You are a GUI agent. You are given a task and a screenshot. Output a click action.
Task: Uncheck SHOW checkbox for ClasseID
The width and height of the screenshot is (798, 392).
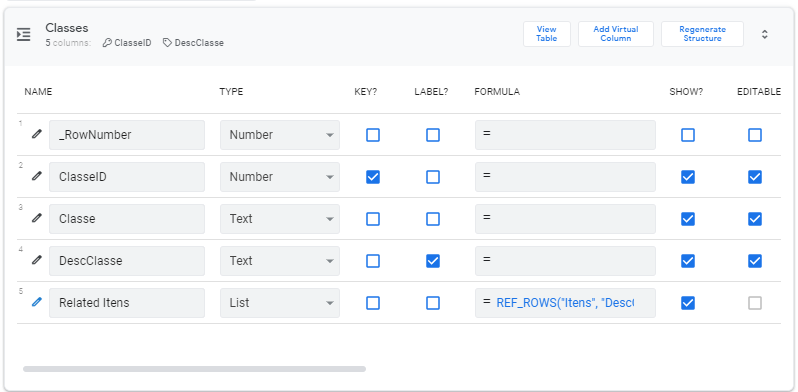(x=688, y=177)
